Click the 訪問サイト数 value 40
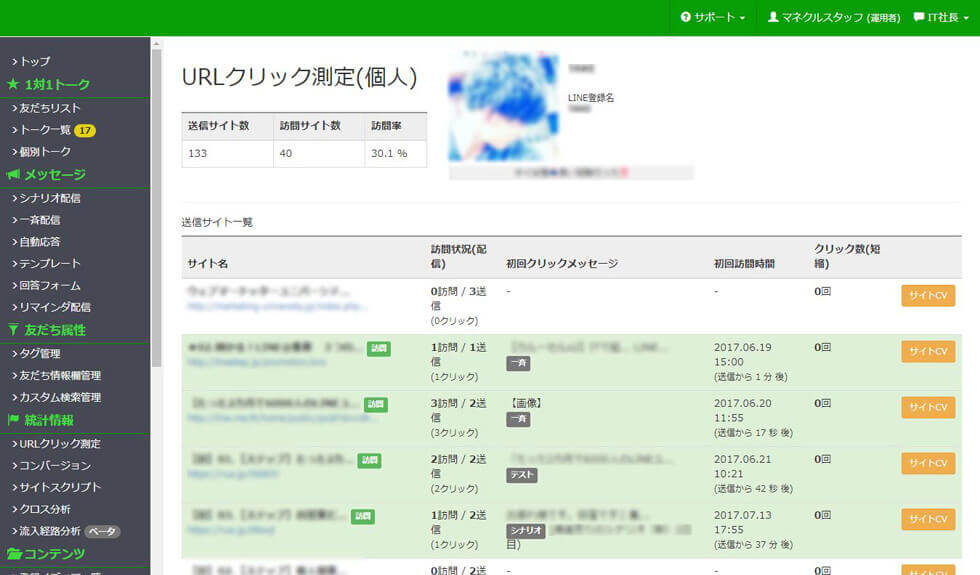 tap(286, 153)
